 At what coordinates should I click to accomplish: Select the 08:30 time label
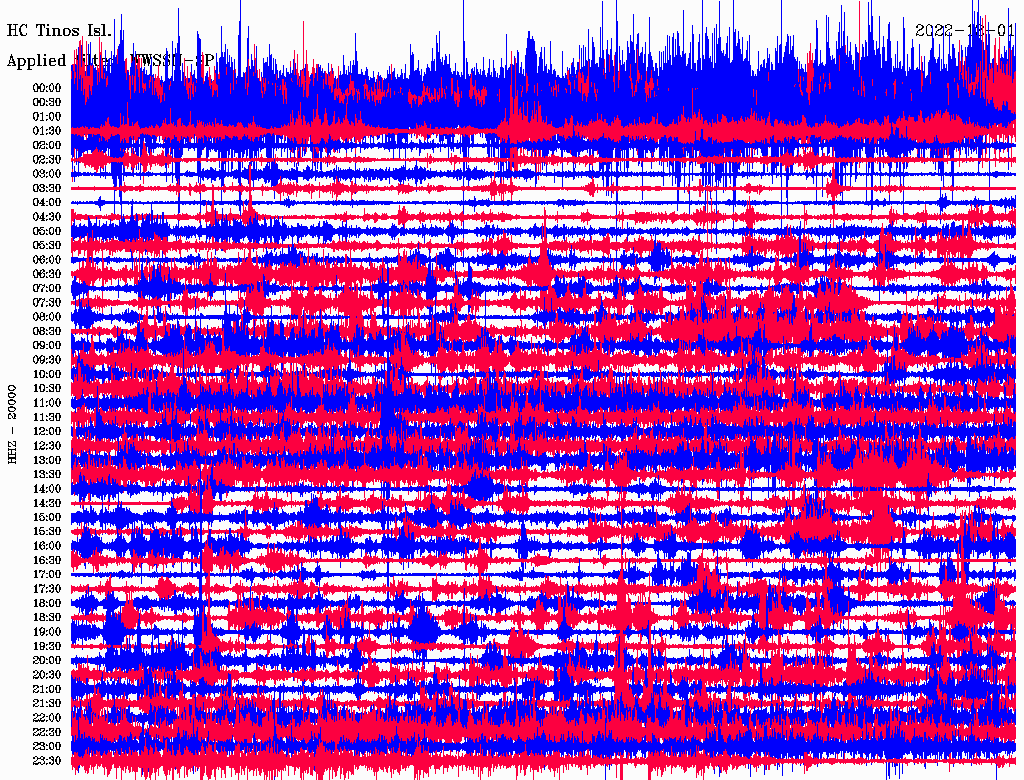click(47, 331)
